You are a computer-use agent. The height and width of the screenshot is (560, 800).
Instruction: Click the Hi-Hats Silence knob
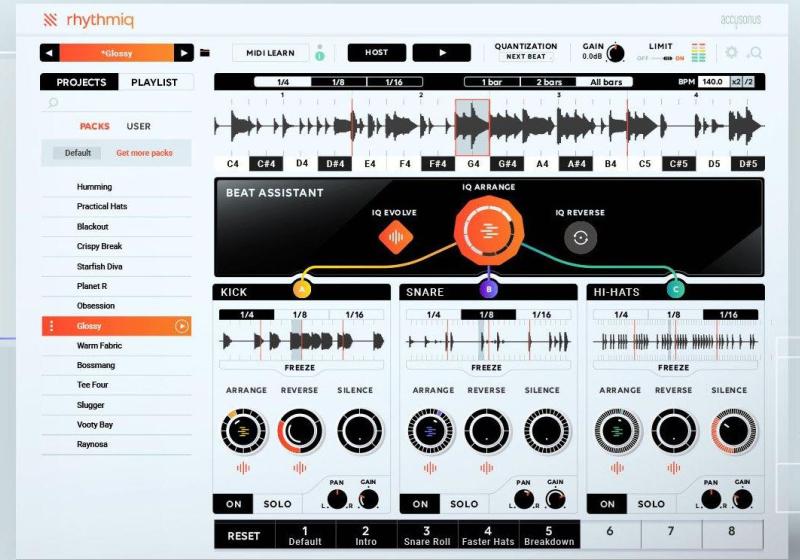point(729,431)
